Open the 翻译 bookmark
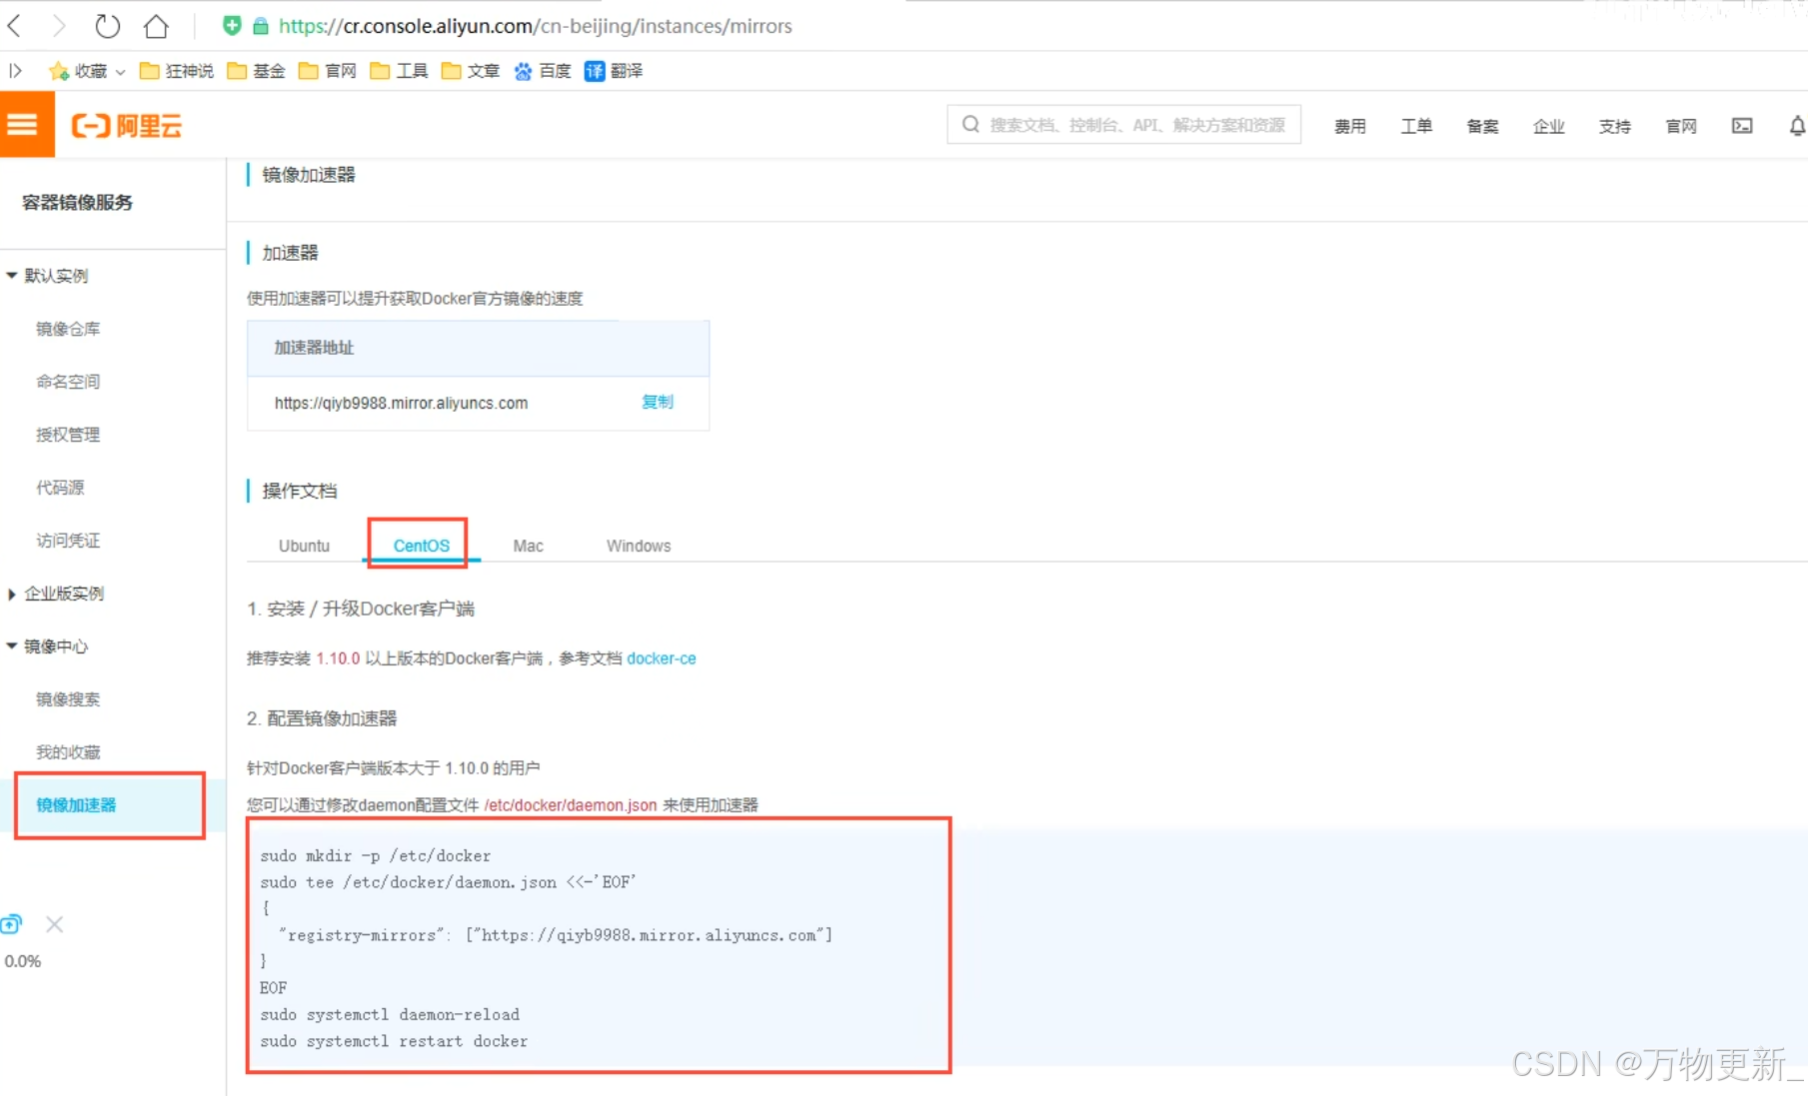Image resolution: width=1808 pixels, height=1096 pixels. (x=614, y=70)
